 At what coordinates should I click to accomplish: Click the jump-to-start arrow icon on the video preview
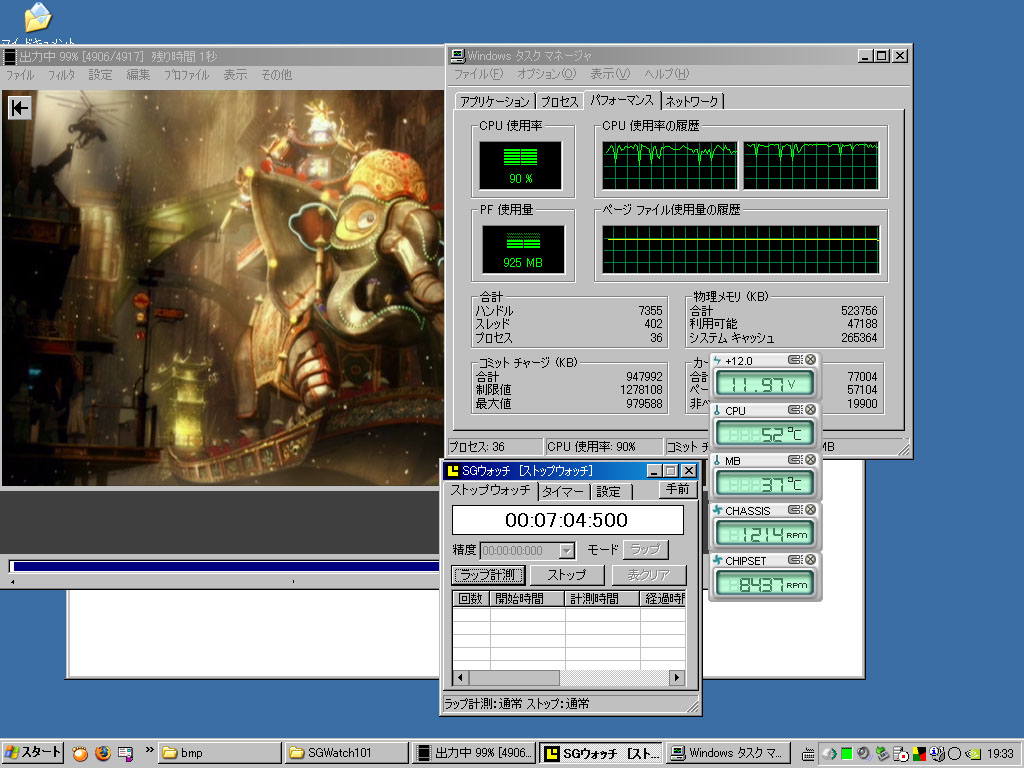[20, 108]
